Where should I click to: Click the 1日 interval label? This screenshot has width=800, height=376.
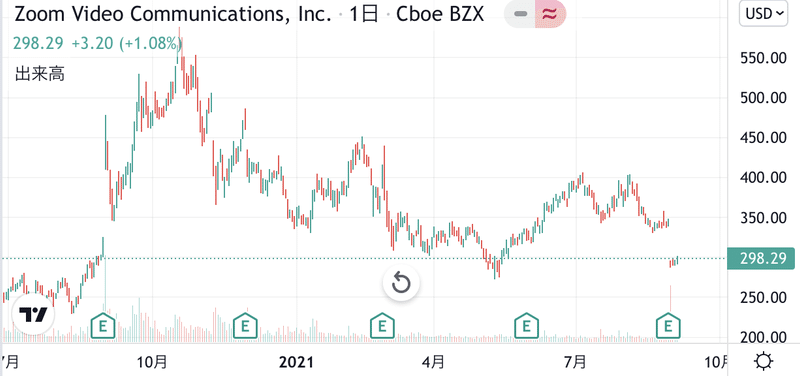(364, 14)
